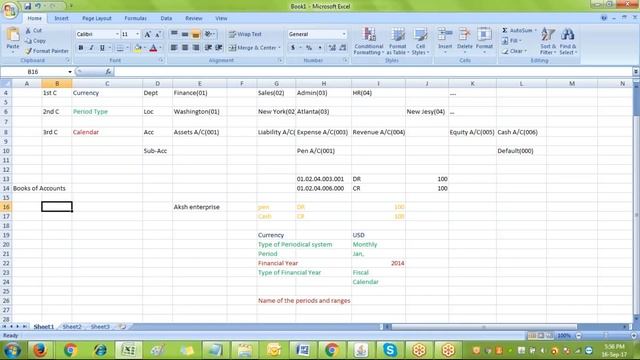Screen dimensions: 640x360
Task: Decrease the font size
Action: pos(158,34)
